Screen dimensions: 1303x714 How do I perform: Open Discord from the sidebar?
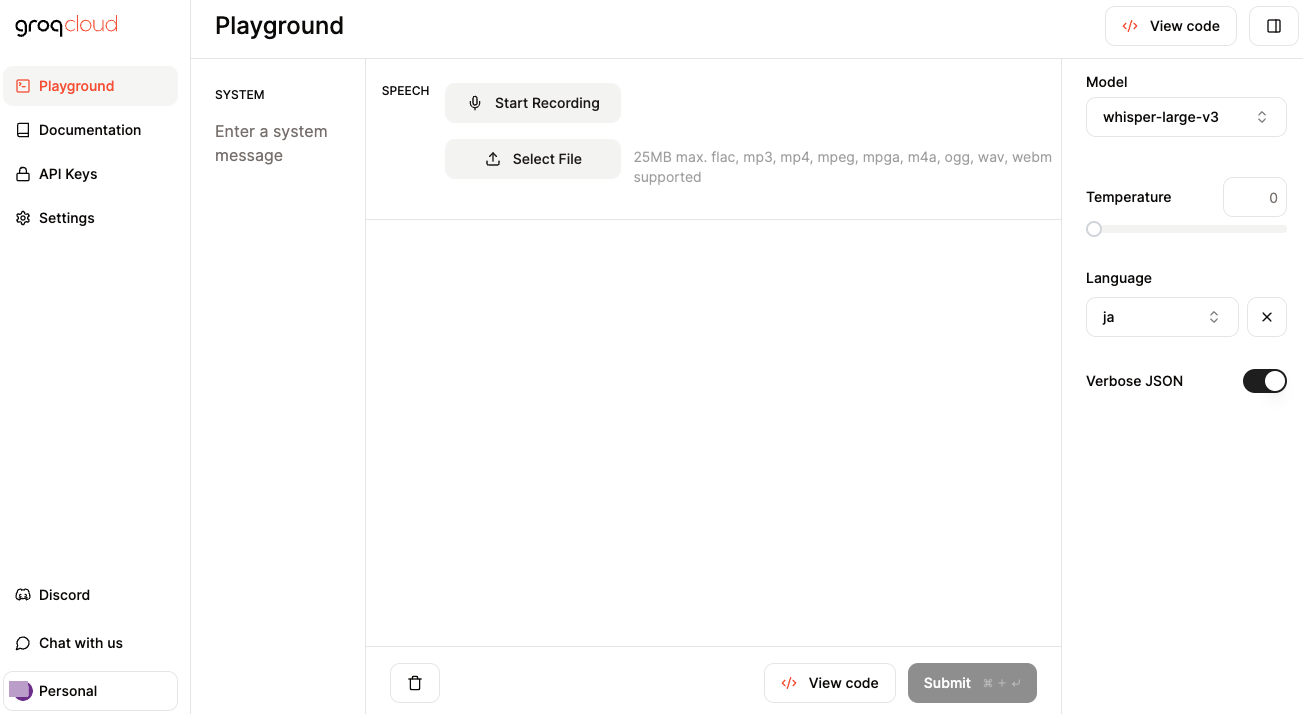tap(64, 595)
